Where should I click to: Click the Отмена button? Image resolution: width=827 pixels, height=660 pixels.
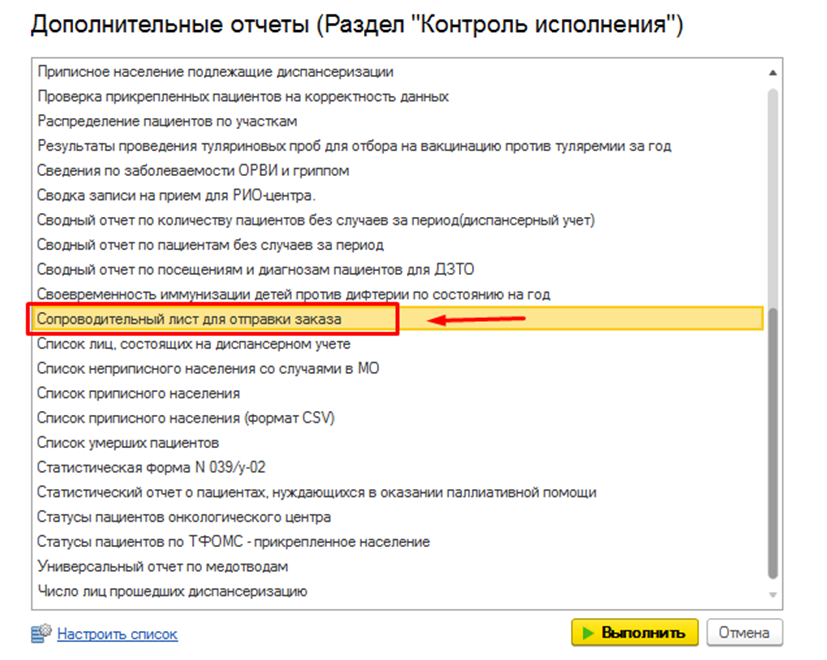[744, 633]
